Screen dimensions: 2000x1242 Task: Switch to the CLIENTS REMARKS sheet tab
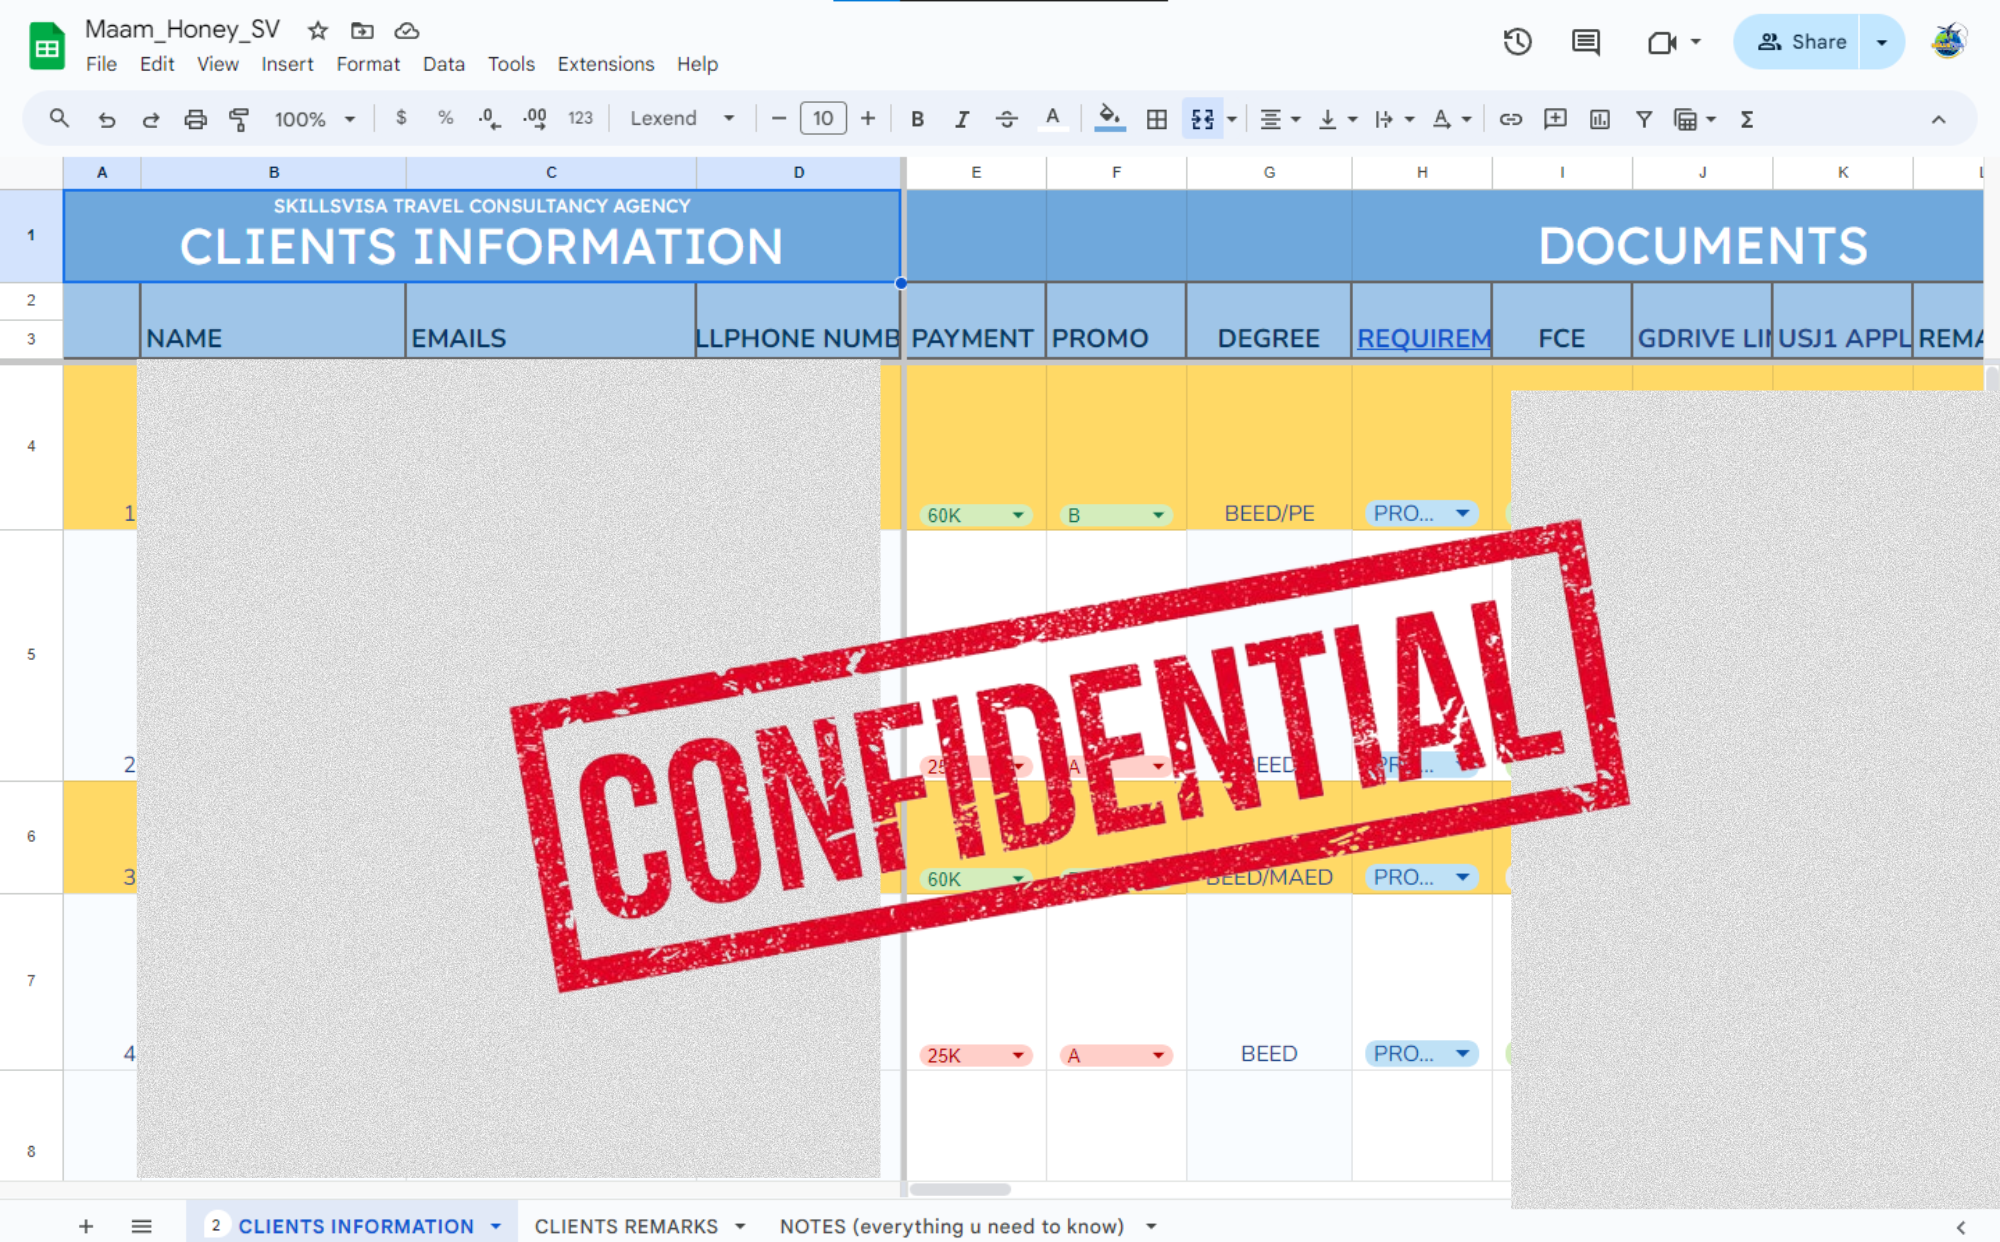click(626, 1226)
